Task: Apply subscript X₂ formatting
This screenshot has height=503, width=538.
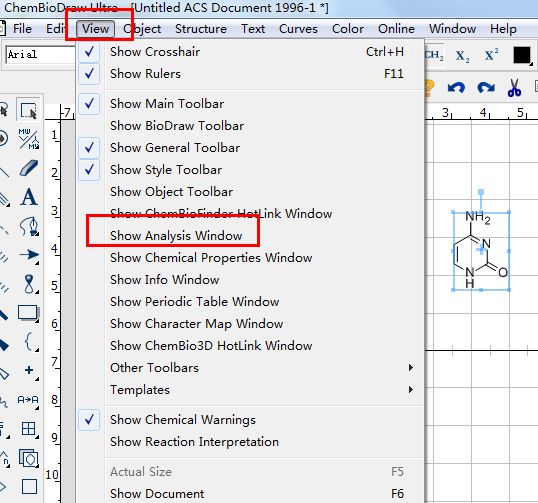Action: (x=462, y=56)
